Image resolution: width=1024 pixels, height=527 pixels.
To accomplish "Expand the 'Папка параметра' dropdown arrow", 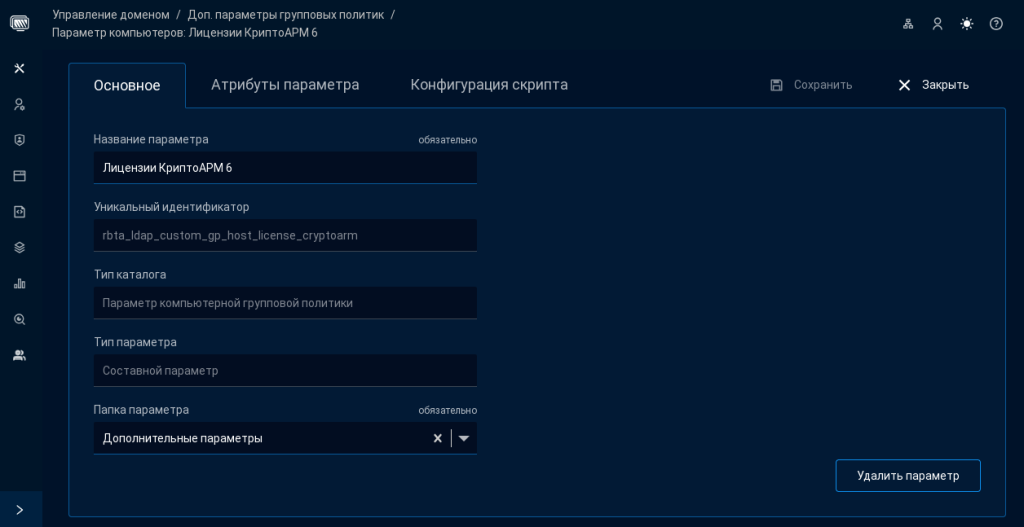I will click(x=464, y=438).
